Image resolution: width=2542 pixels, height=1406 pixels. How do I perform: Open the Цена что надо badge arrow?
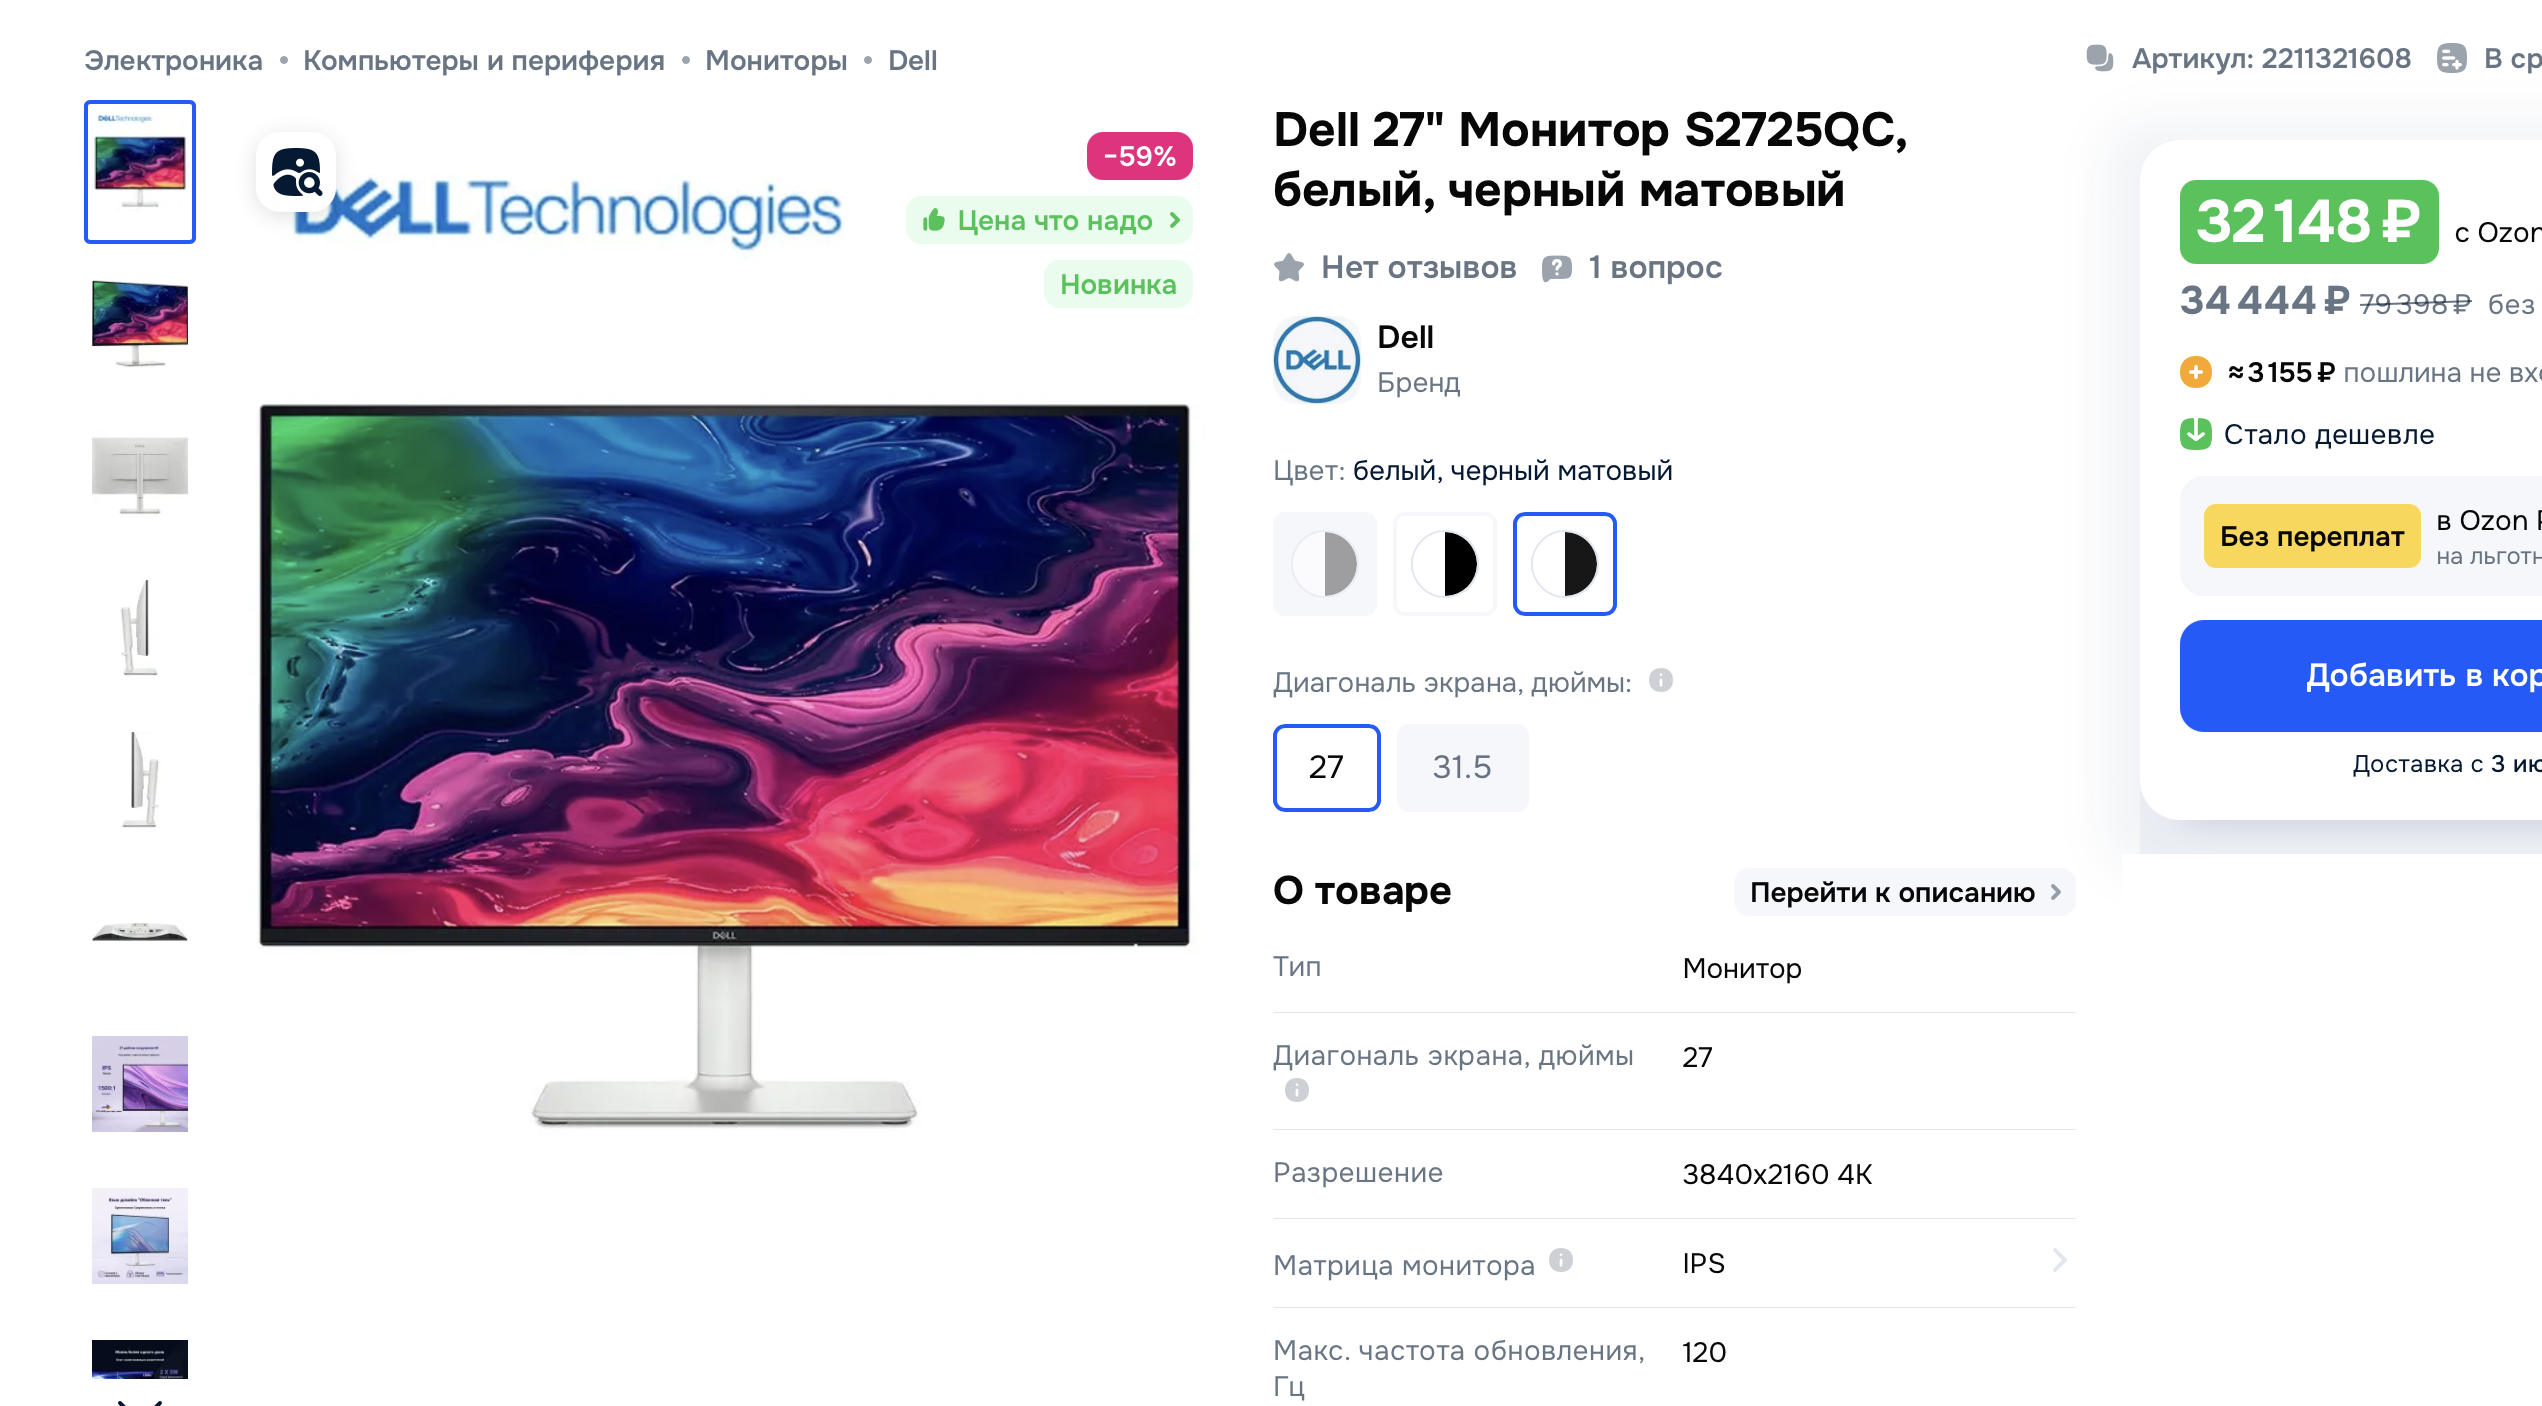click(1174, 219)
